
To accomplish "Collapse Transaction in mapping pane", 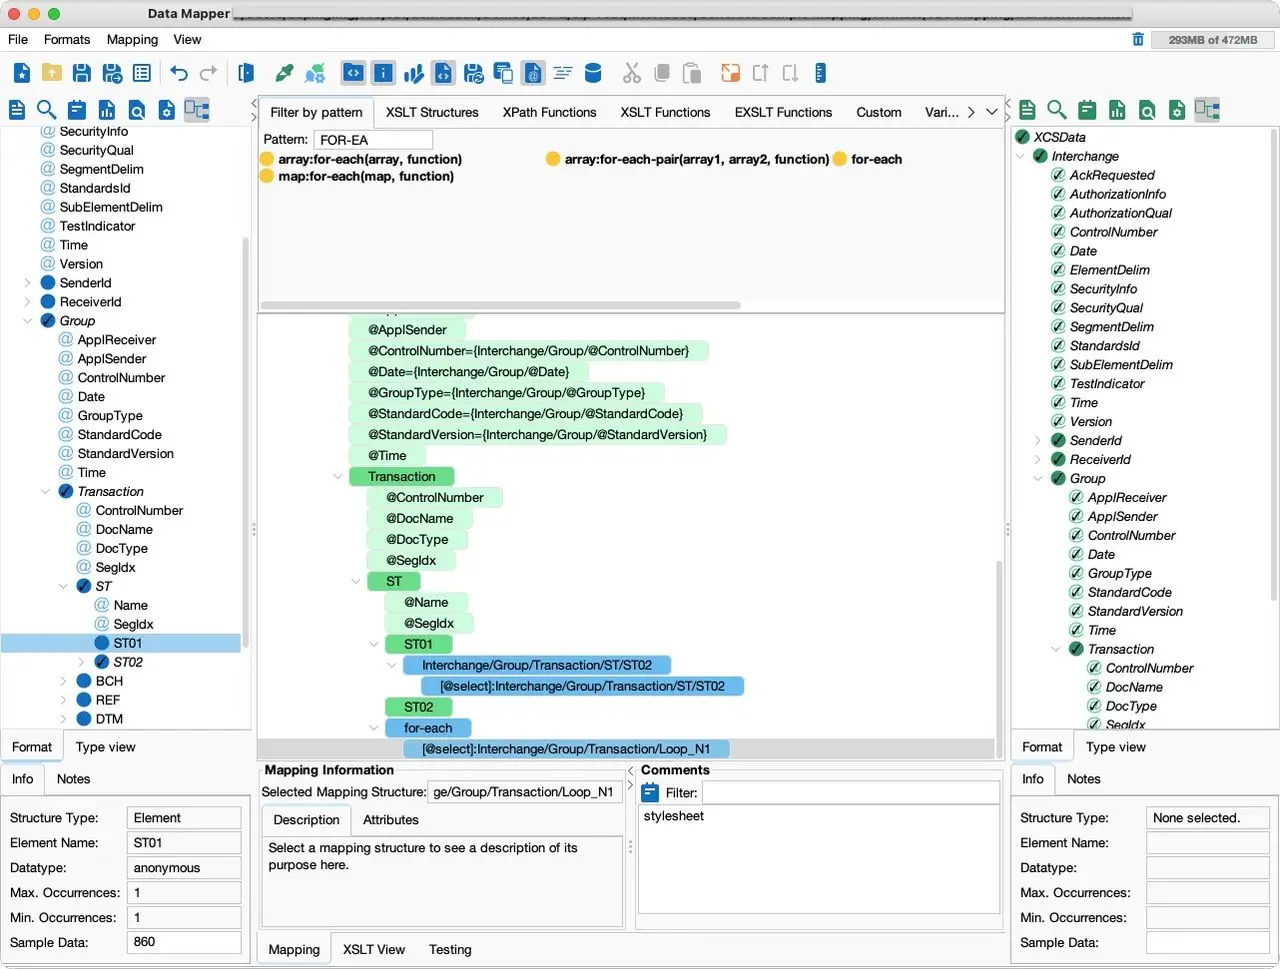I will (338, 477).
